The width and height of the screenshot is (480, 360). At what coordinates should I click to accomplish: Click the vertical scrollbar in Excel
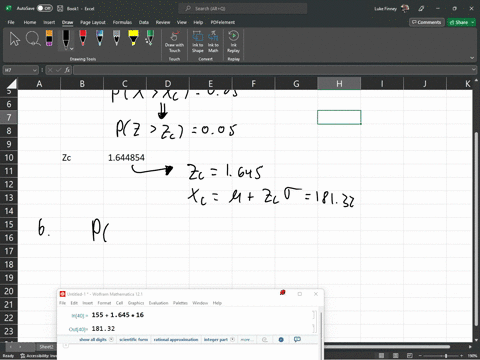pos(477,229)
